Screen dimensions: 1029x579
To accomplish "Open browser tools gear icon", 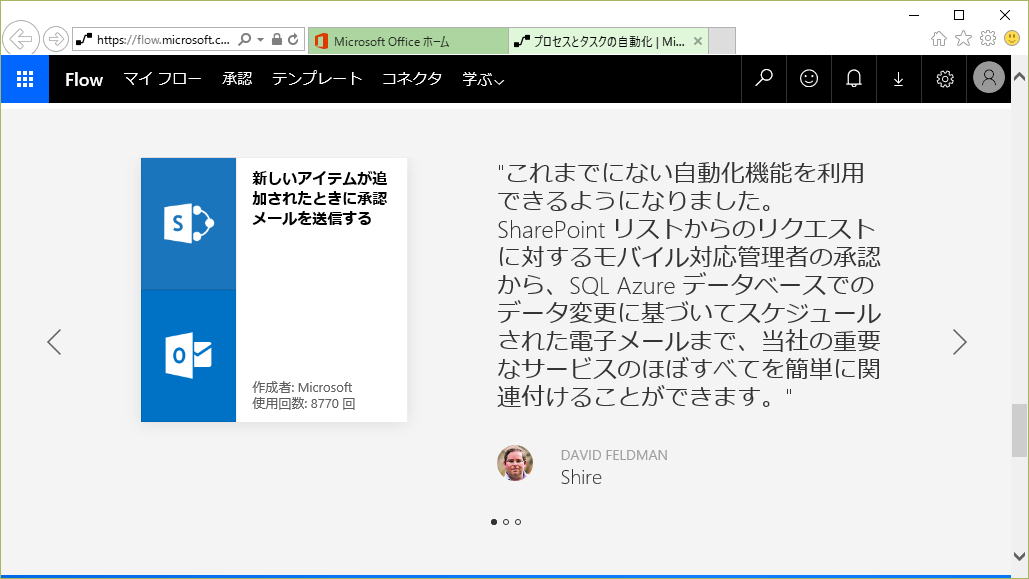I will (x=988, y=38).
